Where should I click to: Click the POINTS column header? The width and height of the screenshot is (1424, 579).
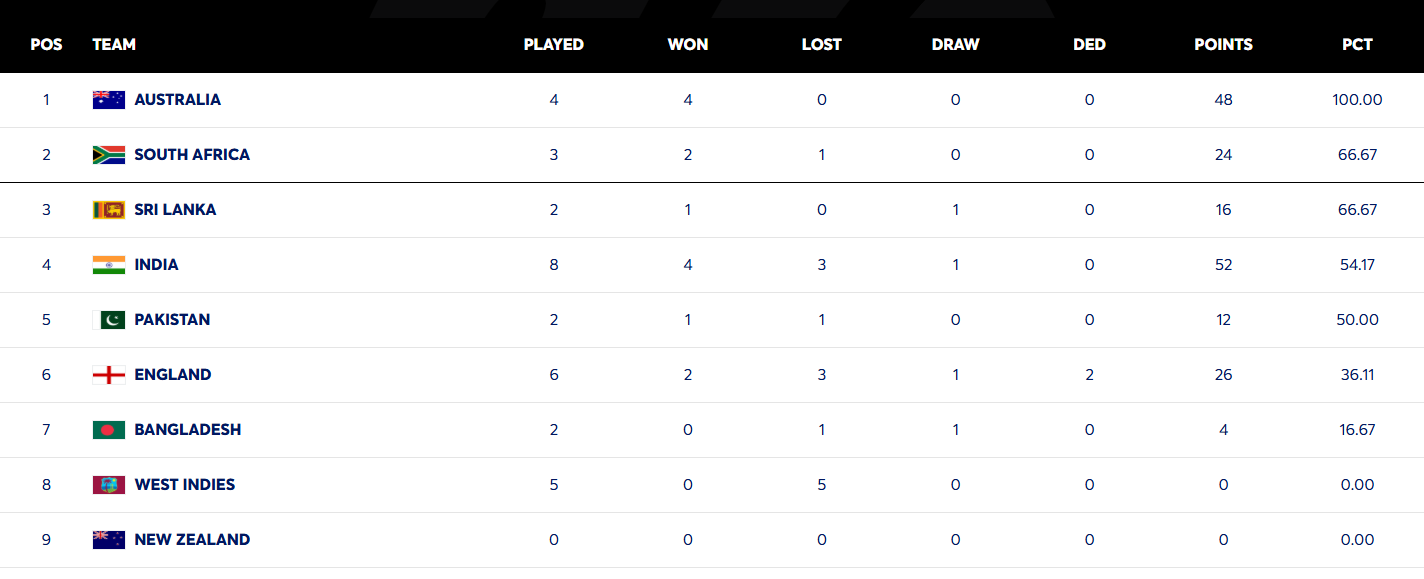[1223, 45]
